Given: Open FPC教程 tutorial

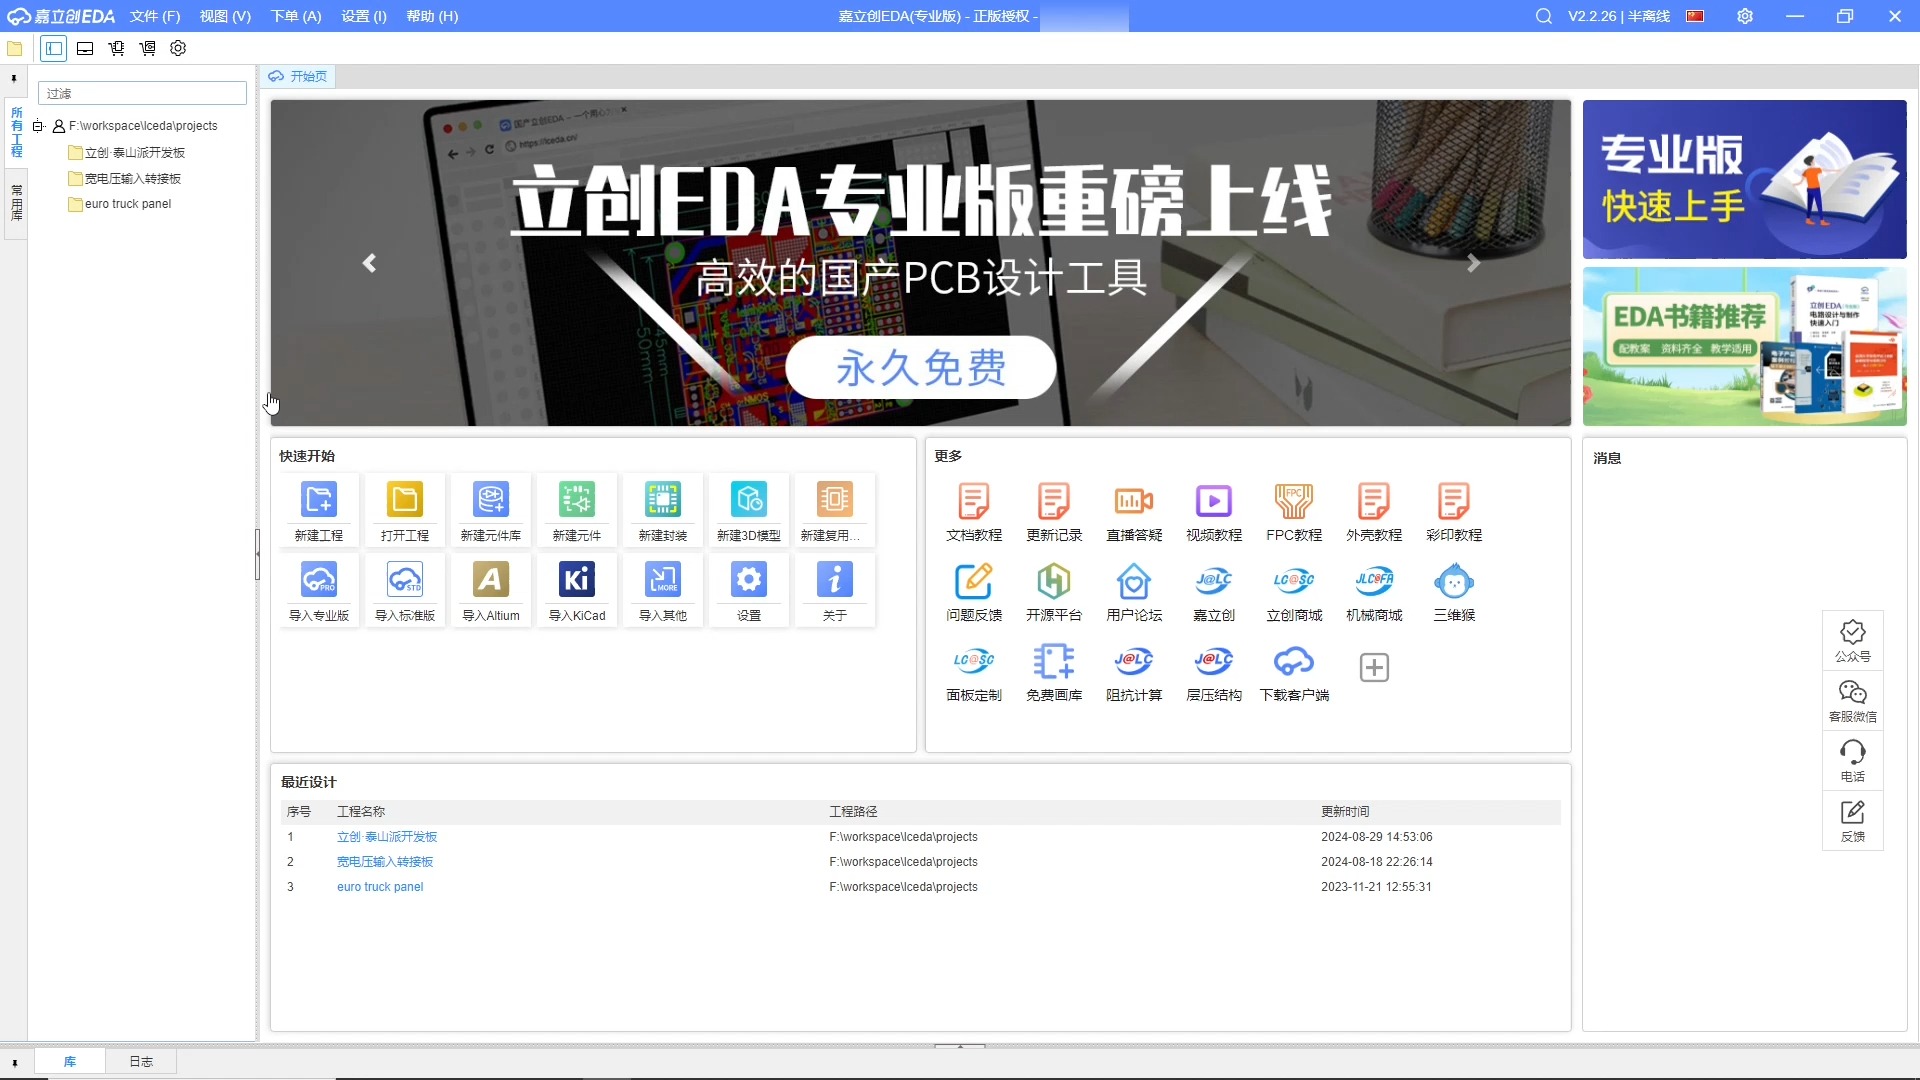Looking at the screenshot, I should pyautogui.click(x=1294, y=502).
